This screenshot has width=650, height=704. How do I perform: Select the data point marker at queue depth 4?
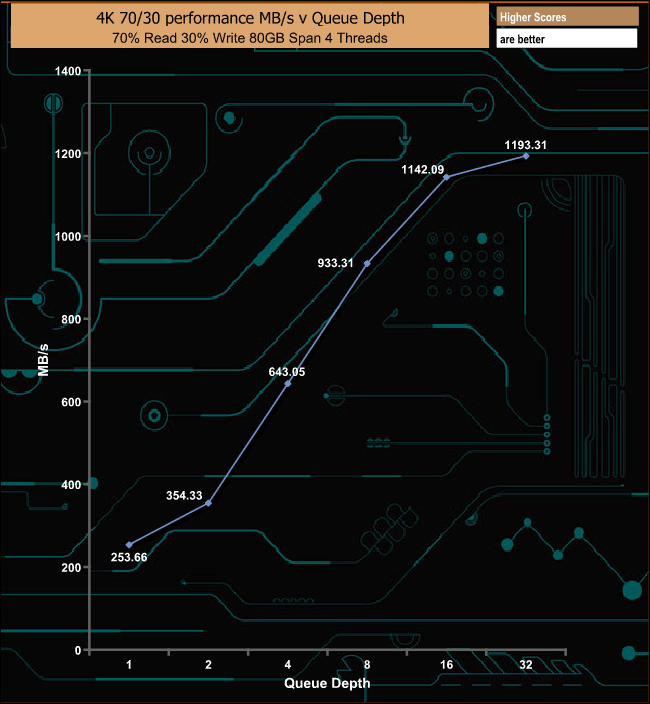point(288,383)
